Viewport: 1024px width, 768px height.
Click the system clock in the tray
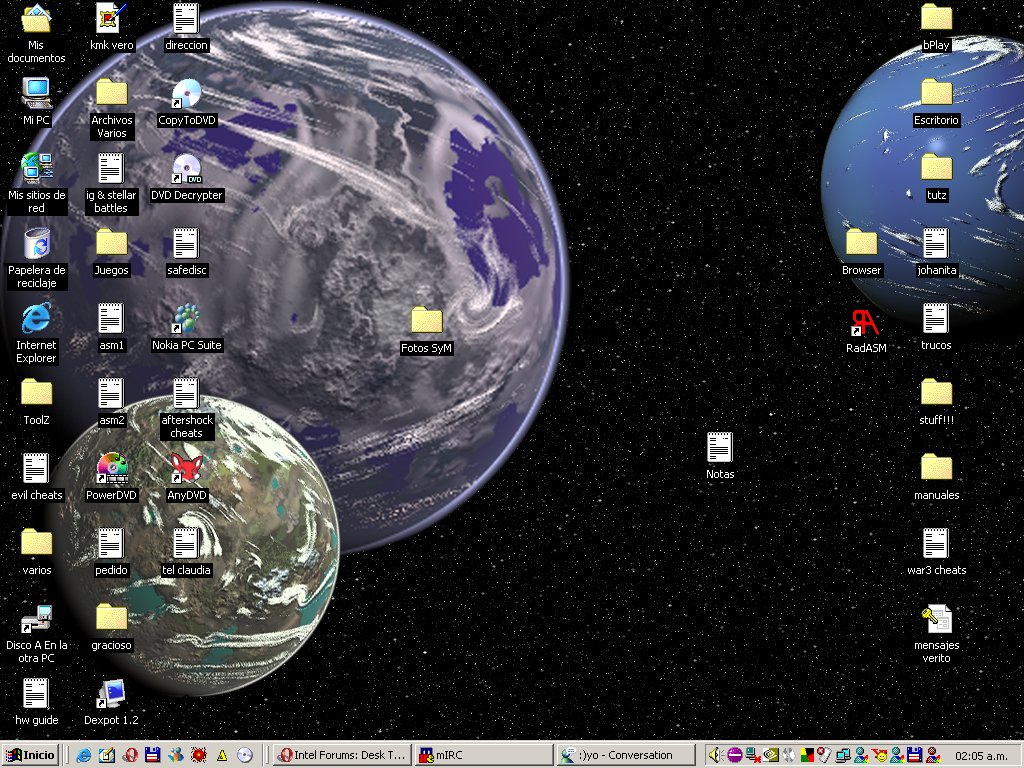pos(981,755)
